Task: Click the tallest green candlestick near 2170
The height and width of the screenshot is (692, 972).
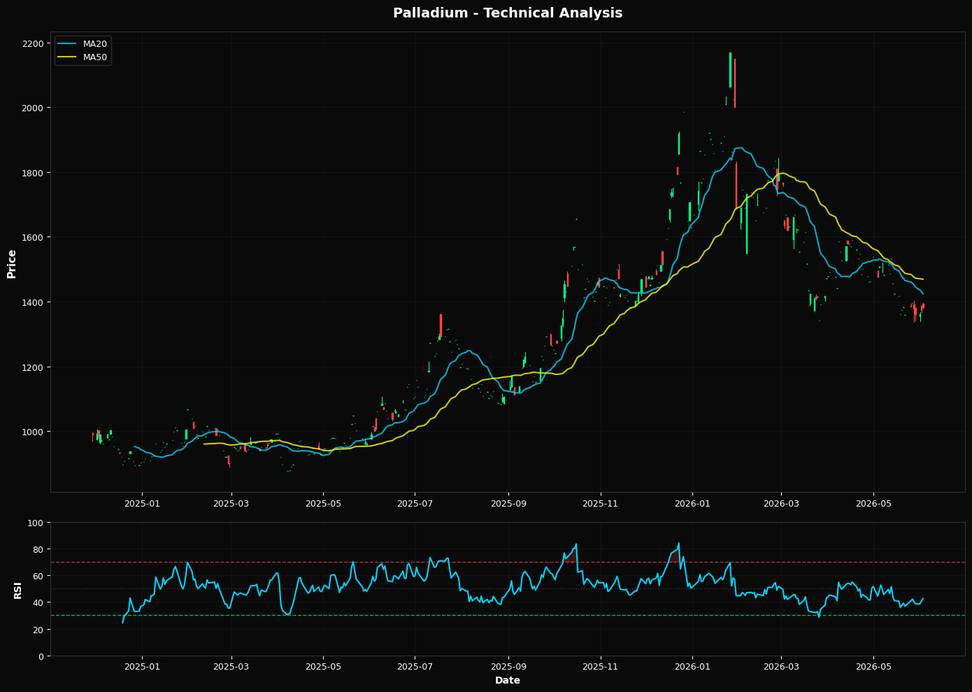Action: click(x=730, y=70)
